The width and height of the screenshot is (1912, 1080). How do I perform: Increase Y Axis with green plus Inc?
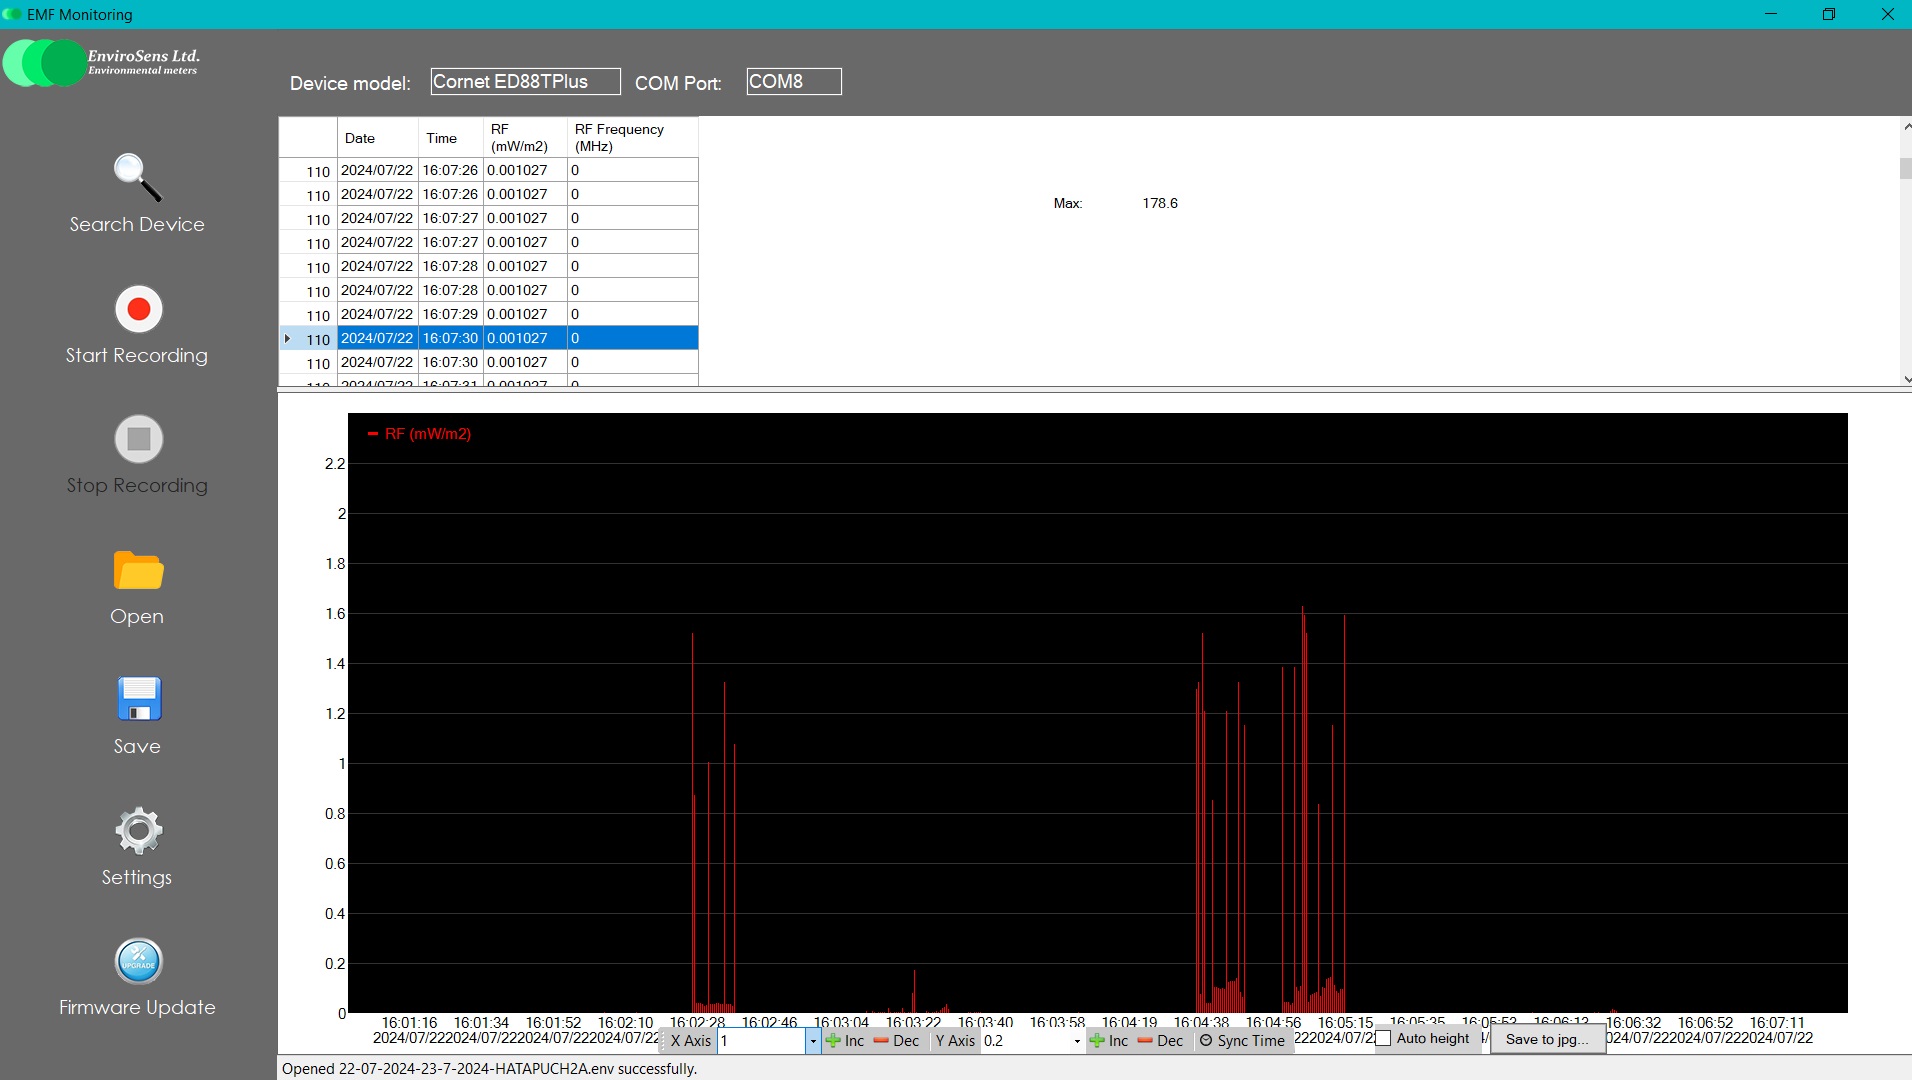[1109, 1041]
